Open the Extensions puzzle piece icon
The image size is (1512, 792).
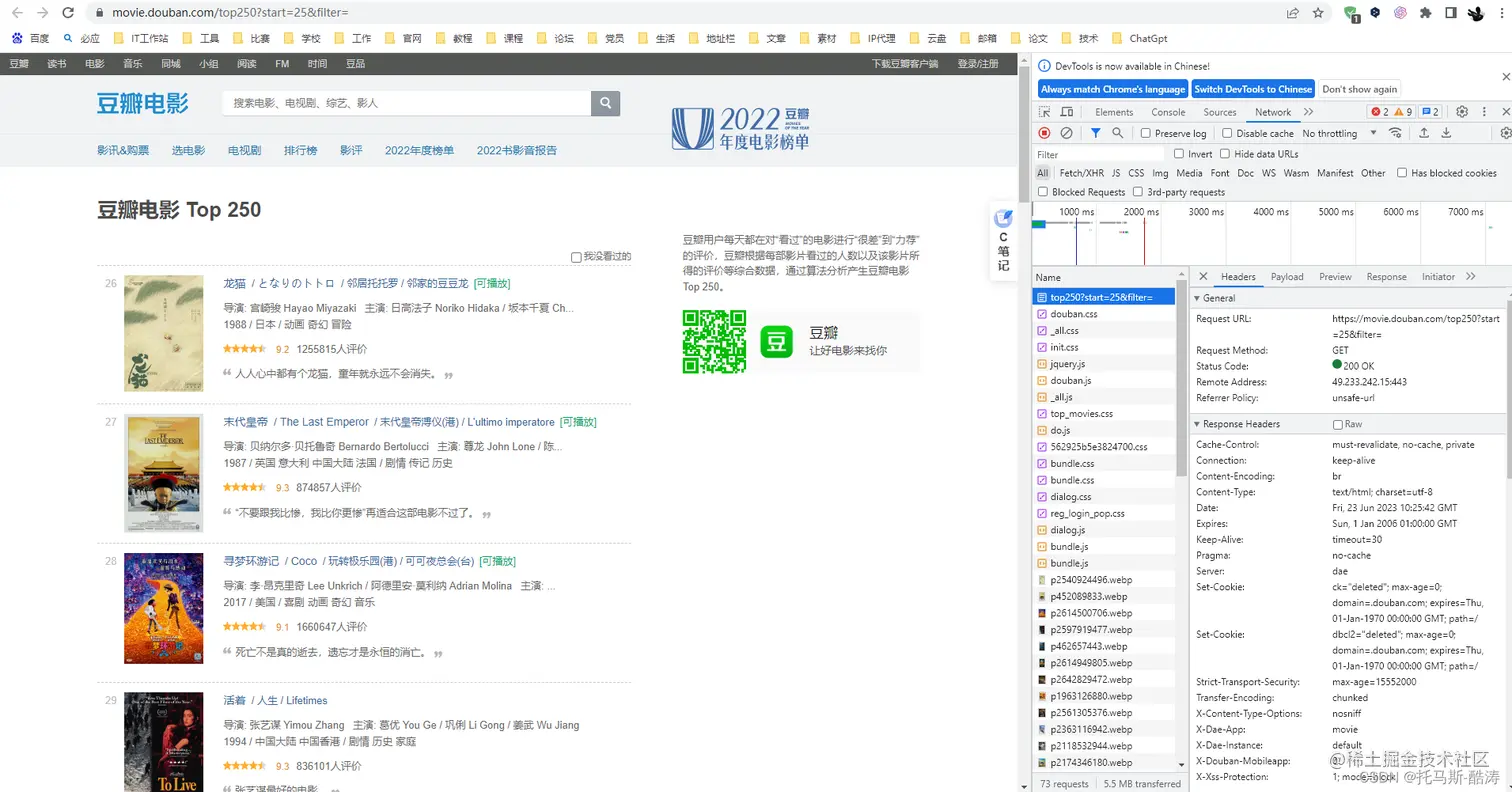[1425, 13]
